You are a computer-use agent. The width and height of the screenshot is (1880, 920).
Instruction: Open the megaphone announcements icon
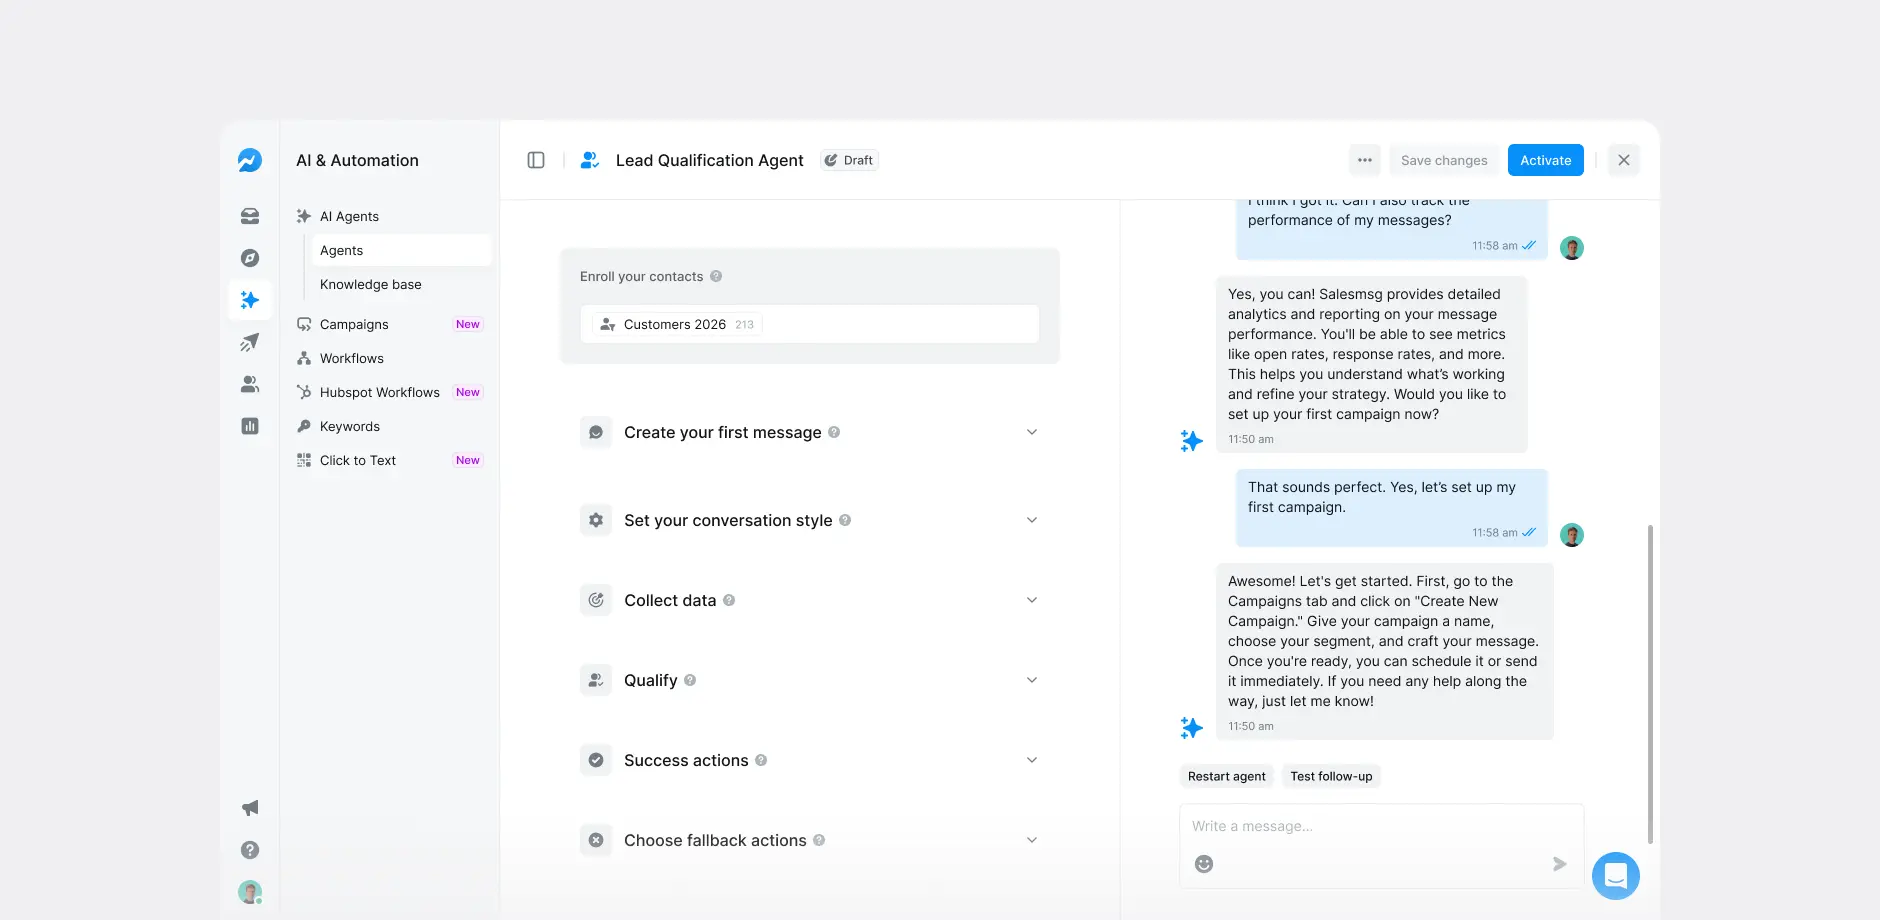[x=250, y=808]
